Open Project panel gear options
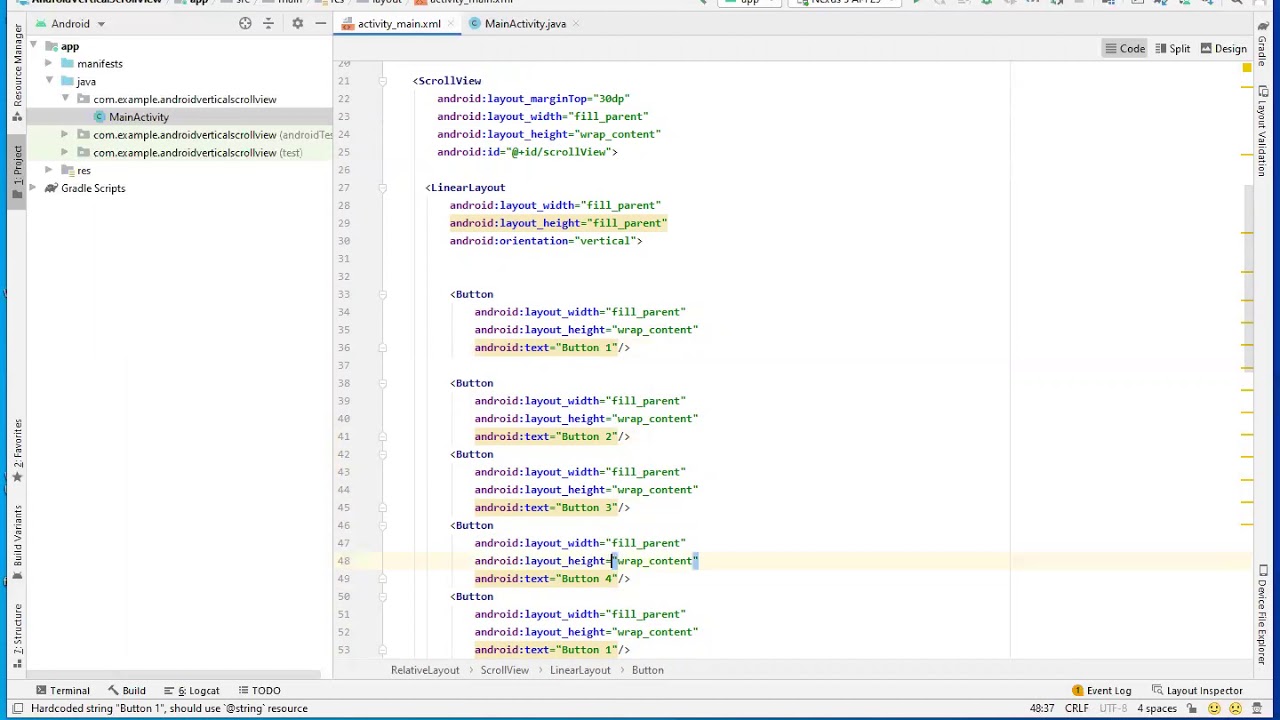The width and height of the screenshot is (1280, 720). 297,23
